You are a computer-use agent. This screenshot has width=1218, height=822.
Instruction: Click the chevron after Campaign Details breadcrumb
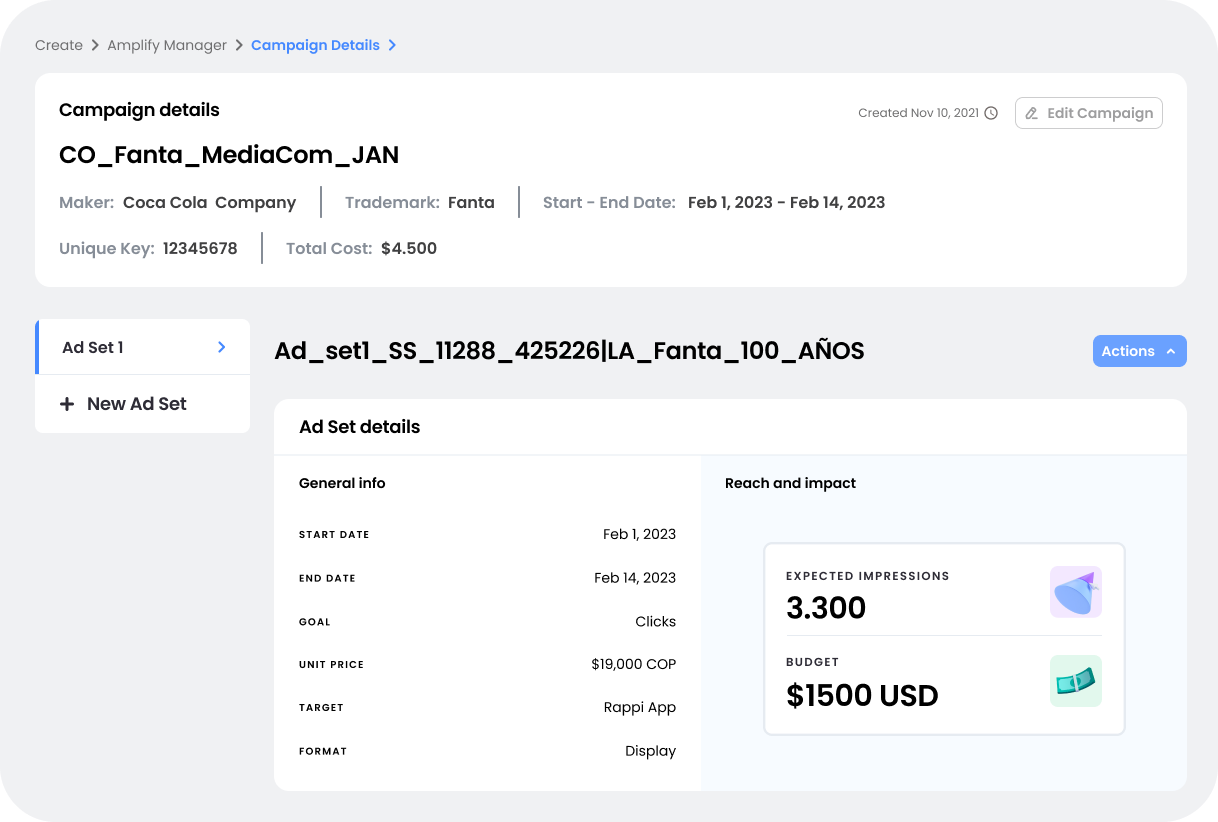(x=392, y=45)
